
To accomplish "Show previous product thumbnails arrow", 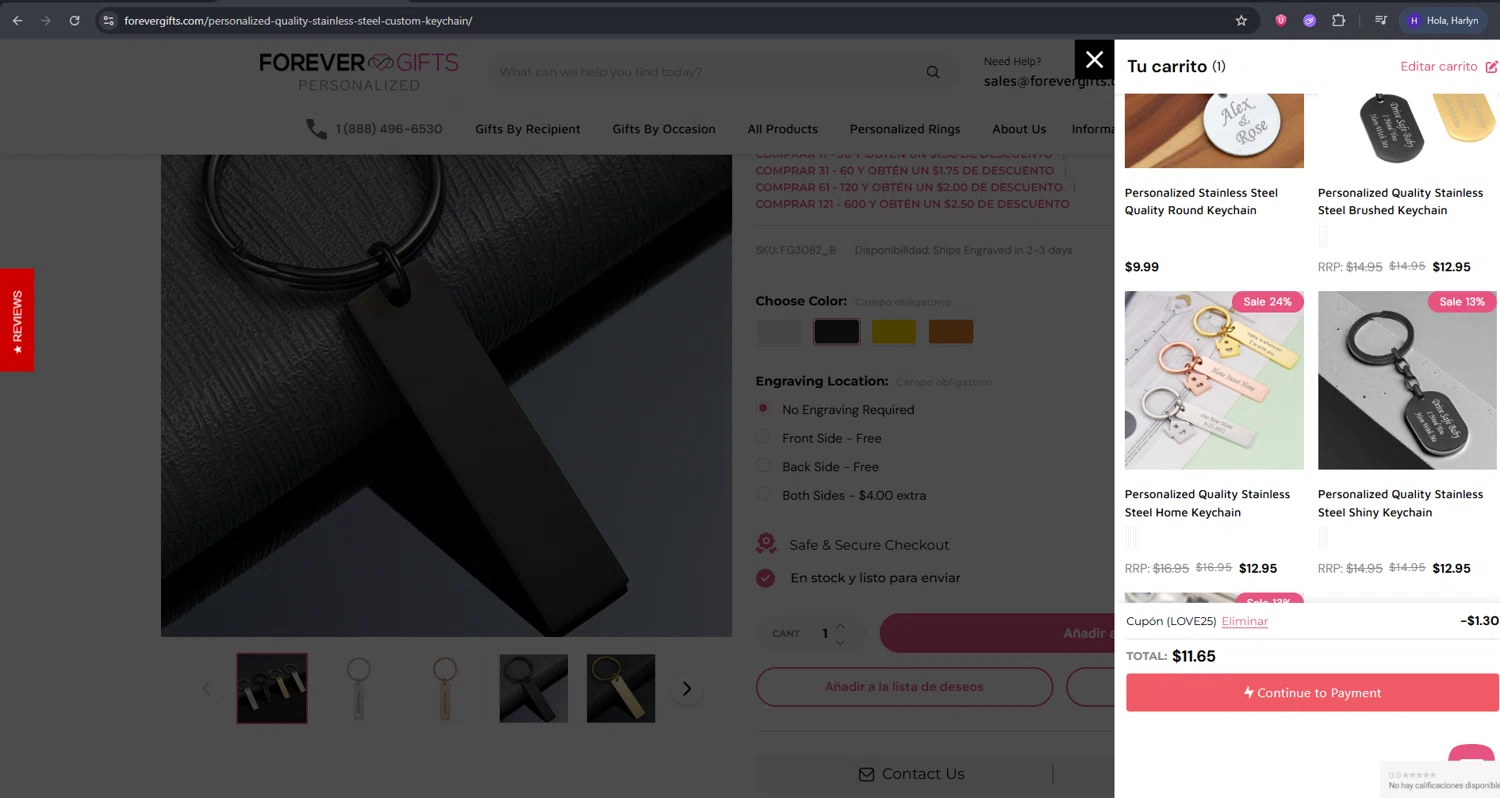I will tap(207, 688).
